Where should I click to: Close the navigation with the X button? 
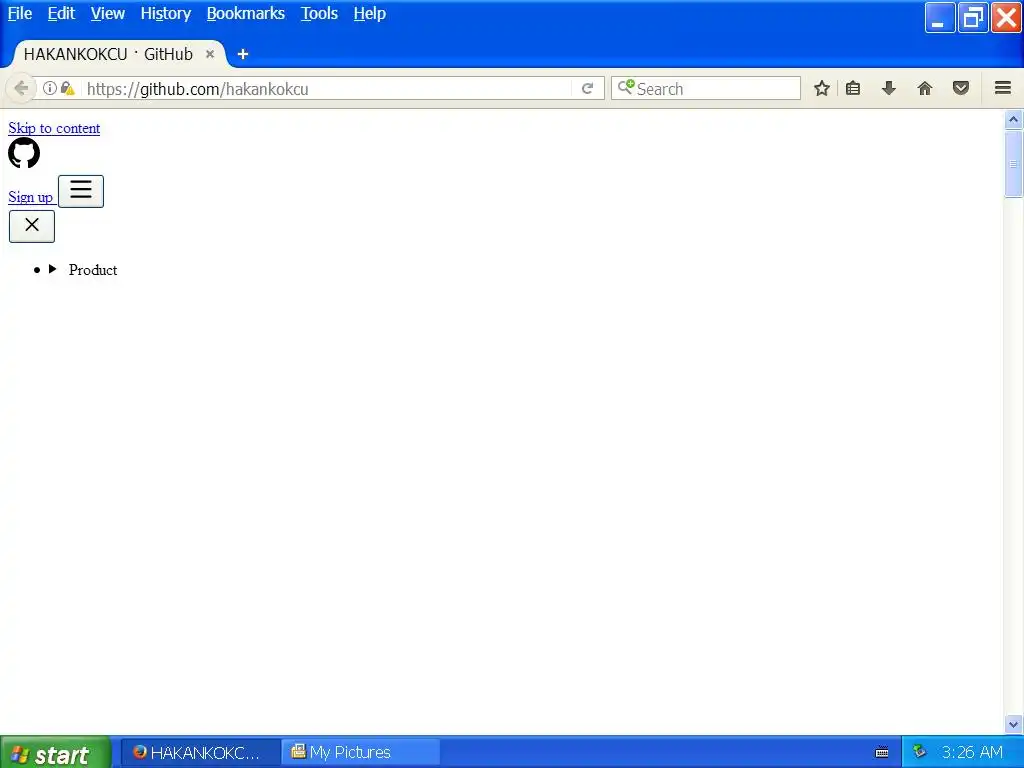31,226
